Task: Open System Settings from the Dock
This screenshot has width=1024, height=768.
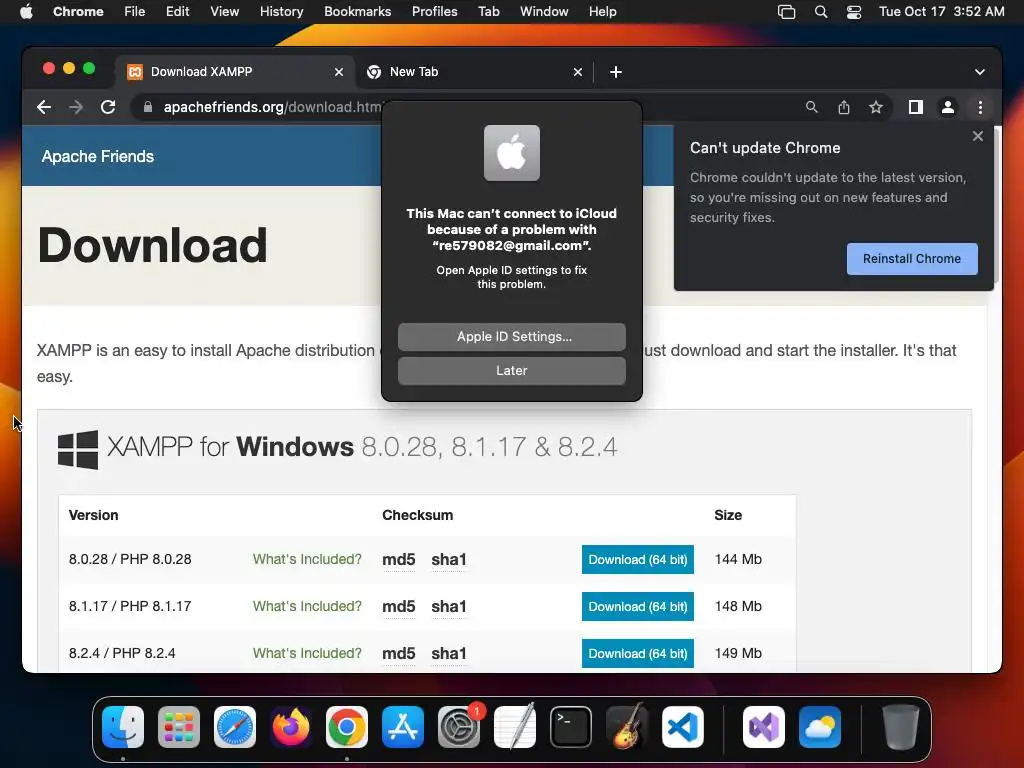Action: tap(458, 727)
